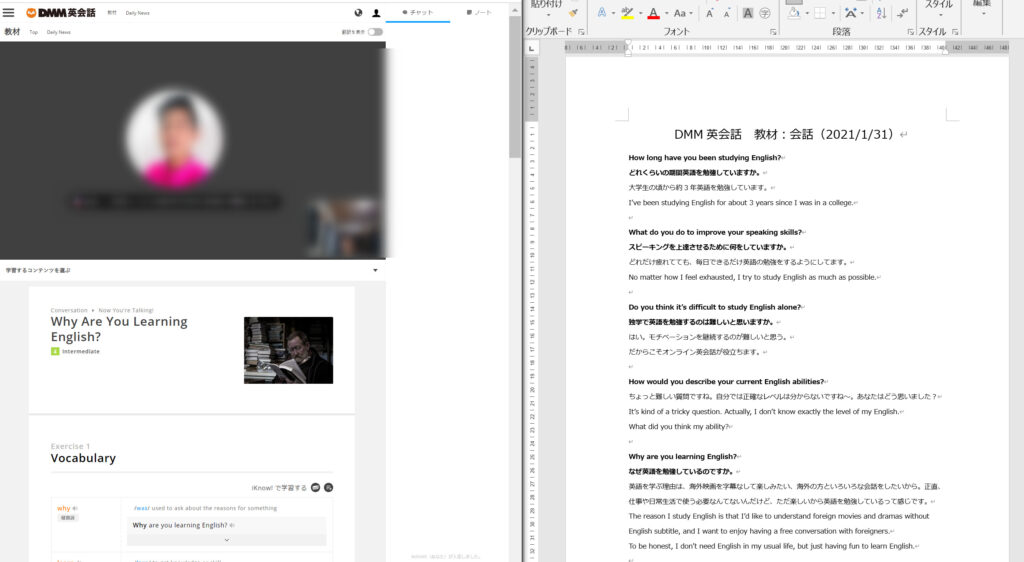The image size is (1024, 562).
Task: Open the 貼り付け paste dropdown arrow
Action: [548, 16]
